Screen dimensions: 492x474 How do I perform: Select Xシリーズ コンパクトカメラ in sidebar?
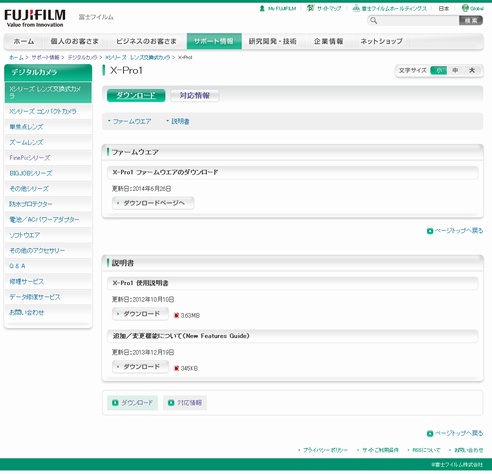tap(48, 111)
